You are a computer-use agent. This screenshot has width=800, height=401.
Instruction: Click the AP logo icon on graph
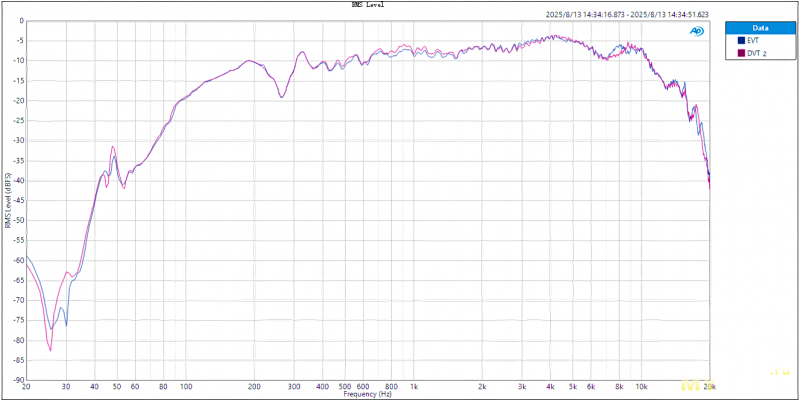coord(696,31)
